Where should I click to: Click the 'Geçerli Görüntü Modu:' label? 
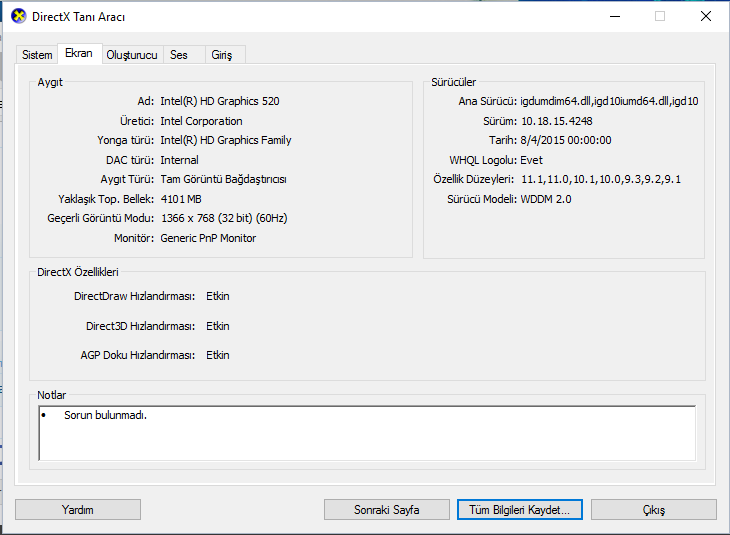point(101,218)
